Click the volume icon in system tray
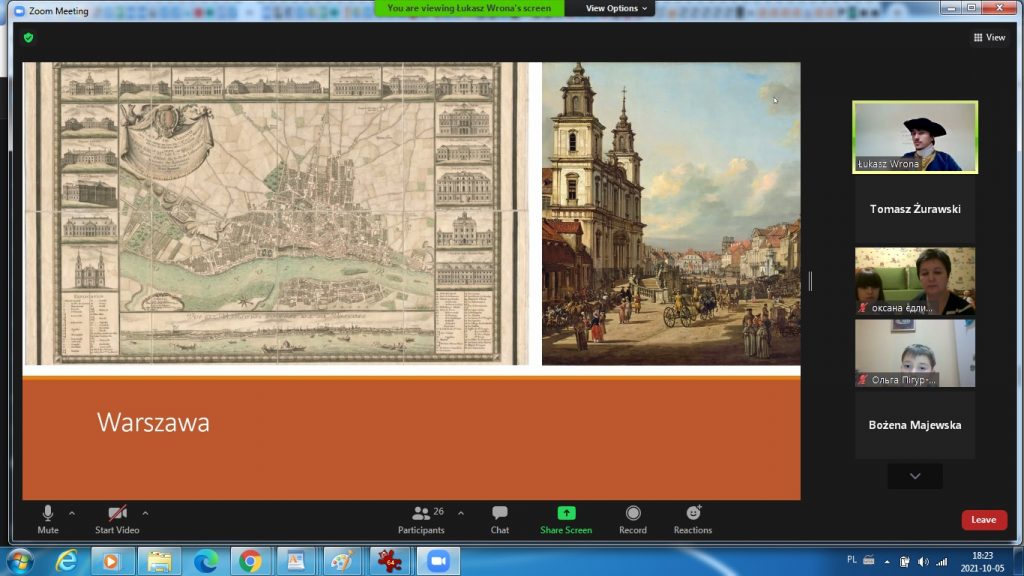 922,561
